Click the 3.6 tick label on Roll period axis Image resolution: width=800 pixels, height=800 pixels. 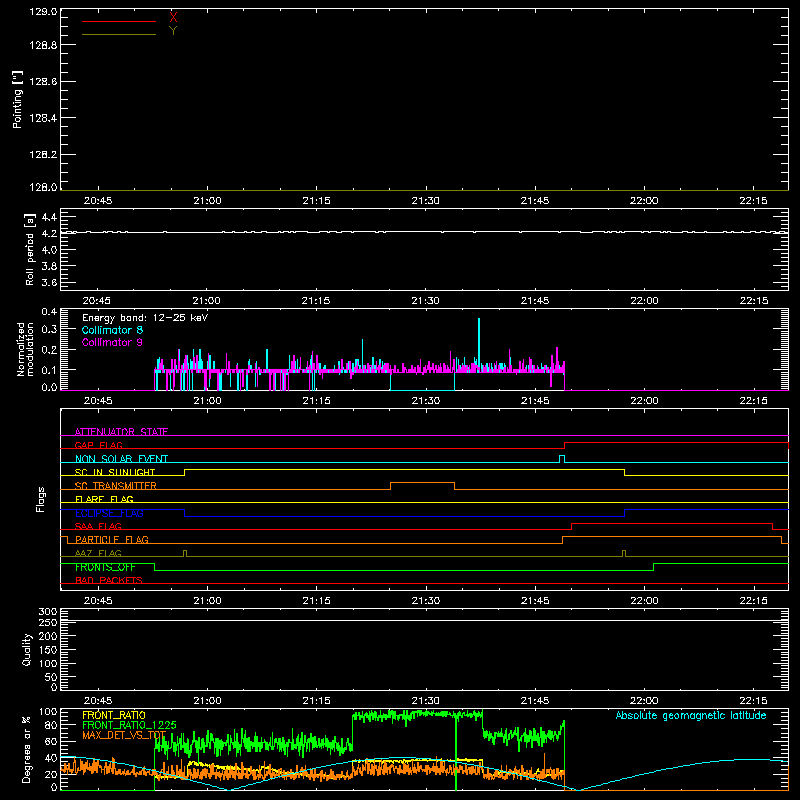click(x=49, y=282)
